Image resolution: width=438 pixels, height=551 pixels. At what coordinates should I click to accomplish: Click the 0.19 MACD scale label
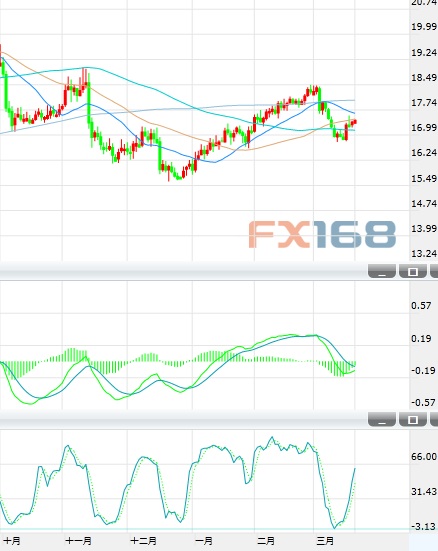(421, 339)
